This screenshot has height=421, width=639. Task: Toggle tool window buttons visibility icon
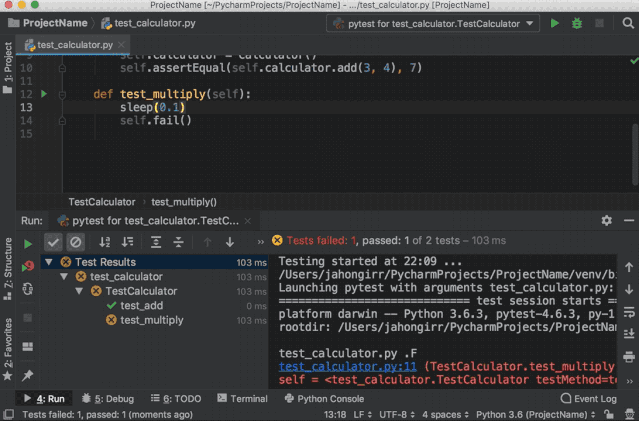[x=8, y=415]
